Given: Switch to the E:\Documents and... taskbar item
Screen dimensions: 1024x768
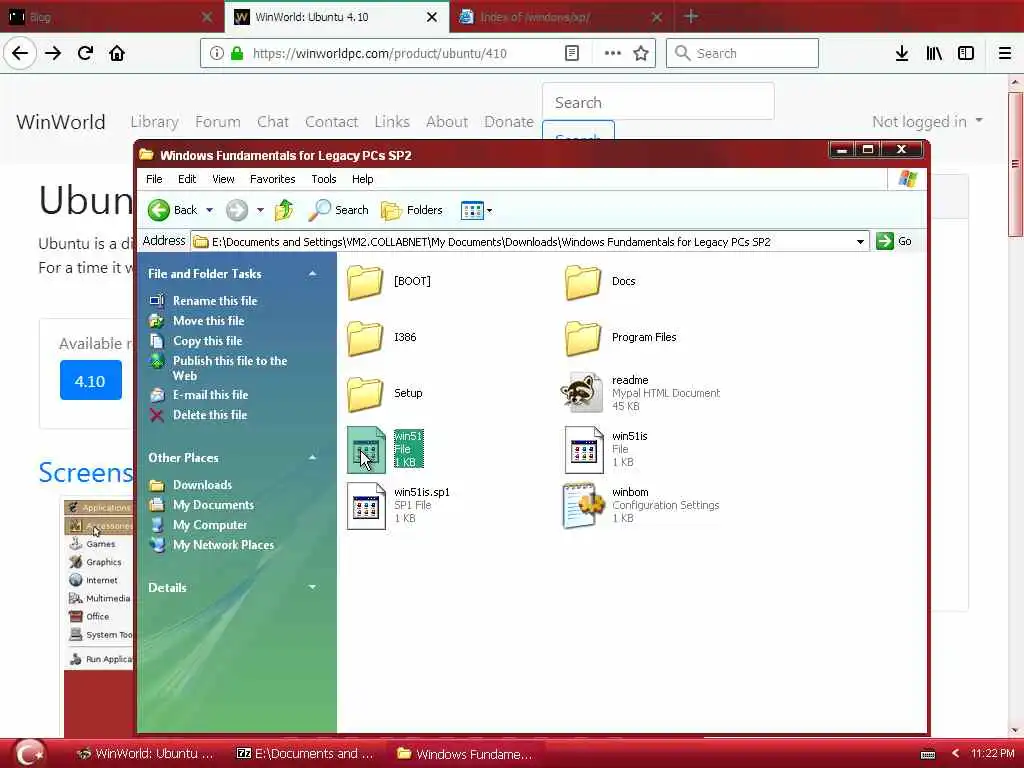Looking at the screenshot, I should point(304,754).
